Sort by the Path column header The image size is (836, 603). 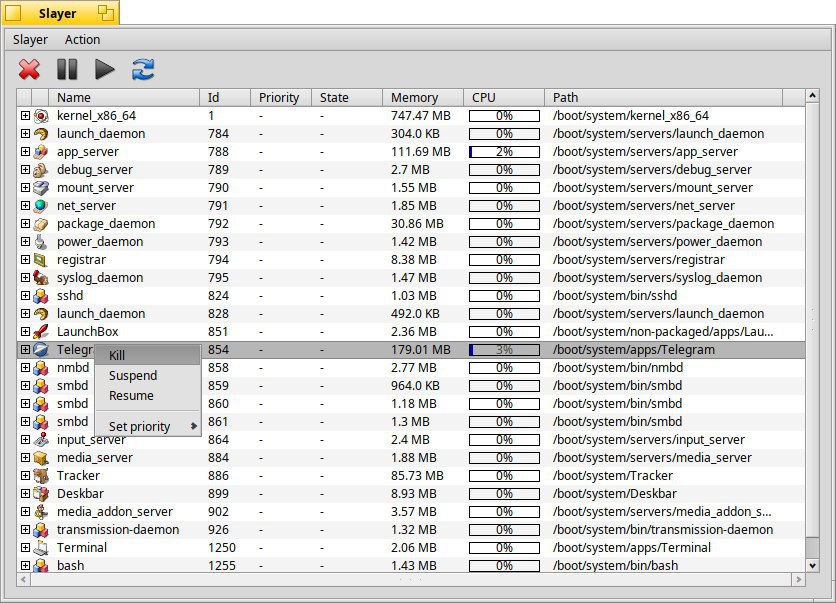(664, 98)
